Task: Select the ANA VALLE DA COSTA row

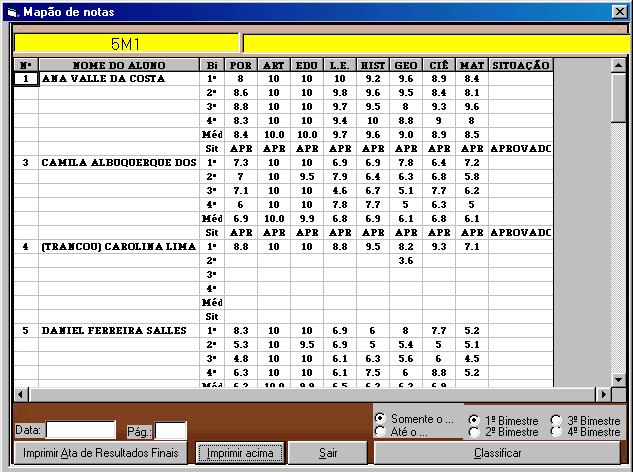Action: [x=118, y=78]
